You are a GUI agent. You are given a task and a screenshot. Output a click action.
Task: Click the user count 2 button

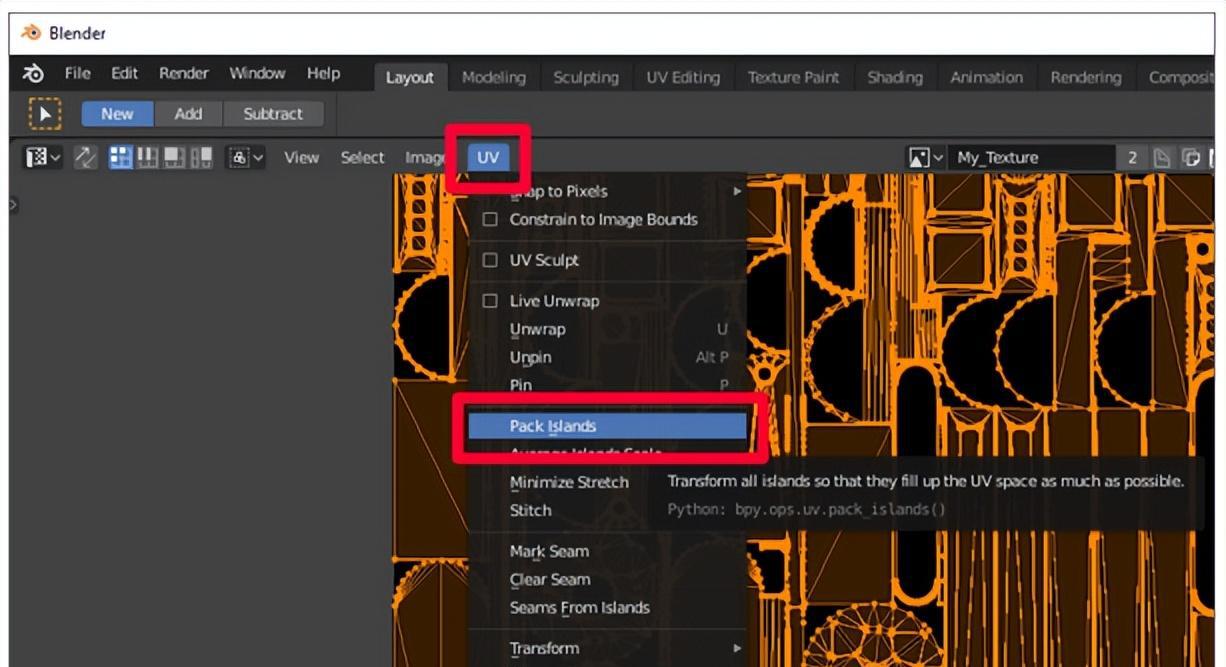(1133, 157)
